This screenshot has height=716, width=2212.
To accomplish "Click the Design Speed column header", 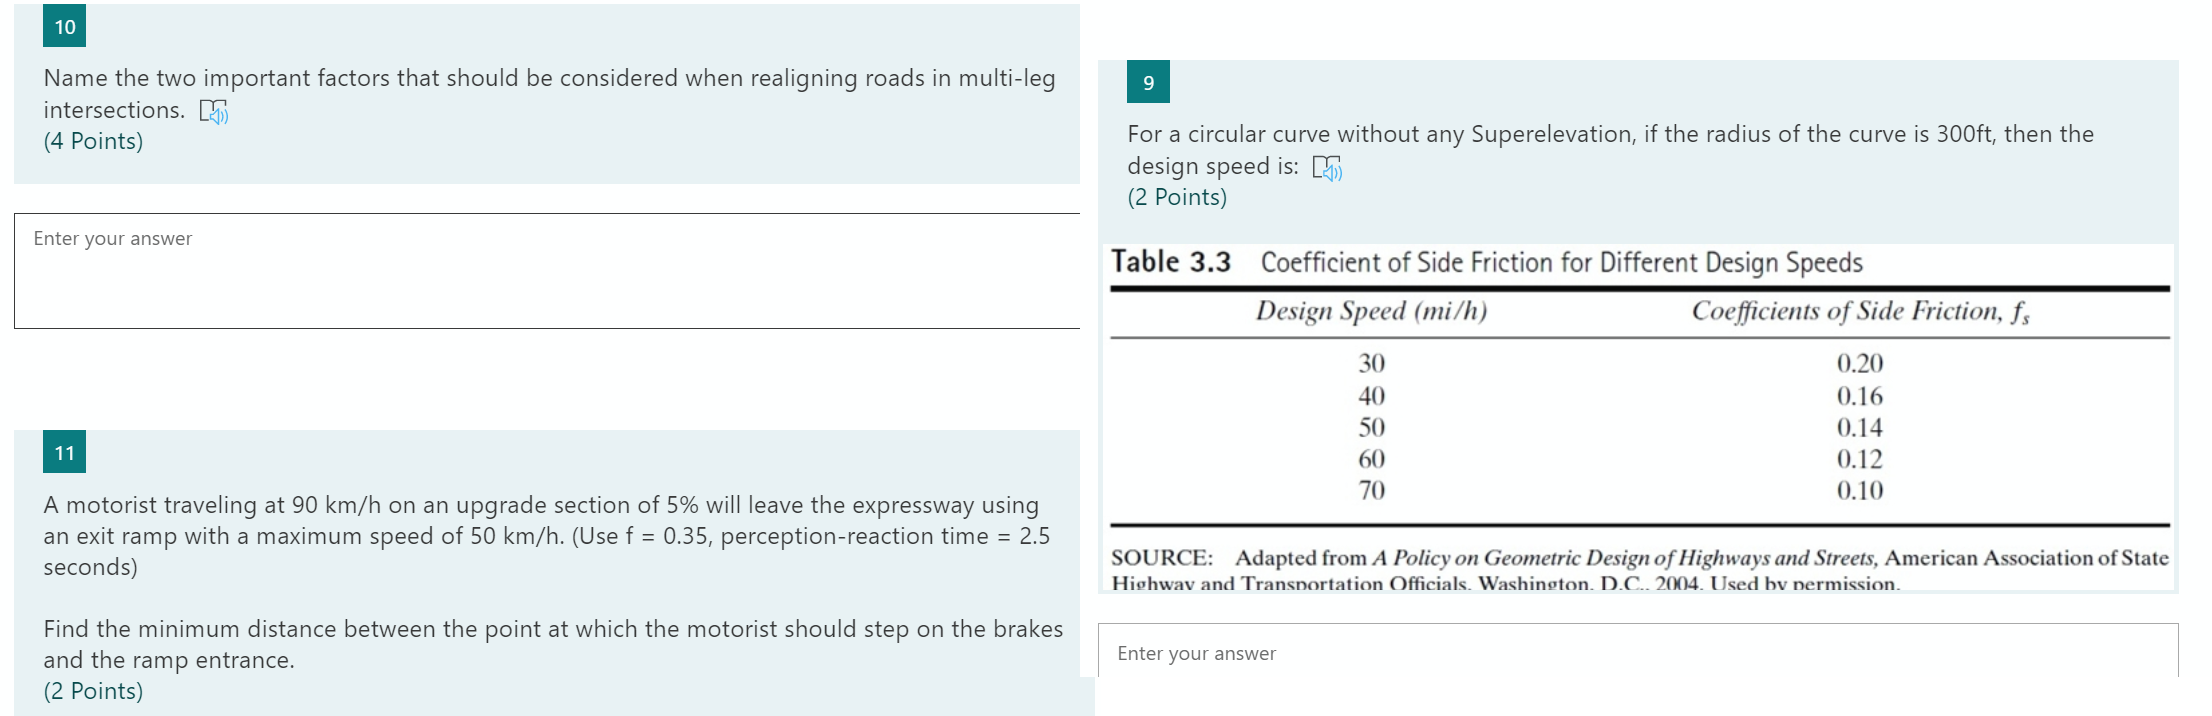I will [x=1372, y=311].
